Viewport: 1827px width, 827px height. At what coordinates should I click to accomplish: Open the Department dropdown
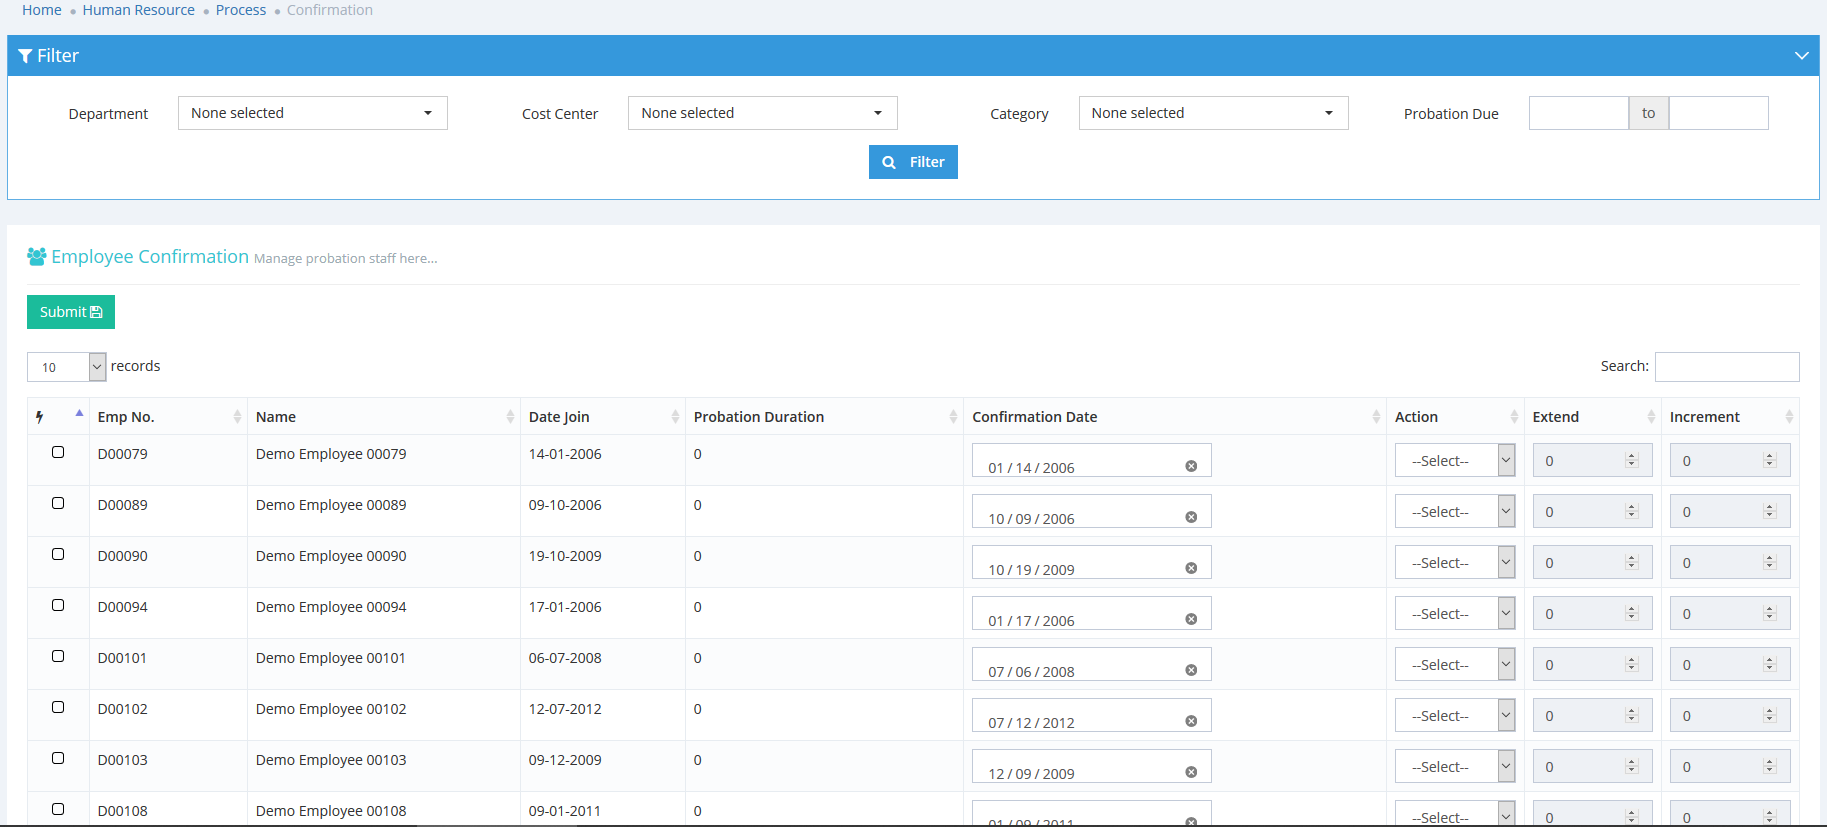point(312,113)
